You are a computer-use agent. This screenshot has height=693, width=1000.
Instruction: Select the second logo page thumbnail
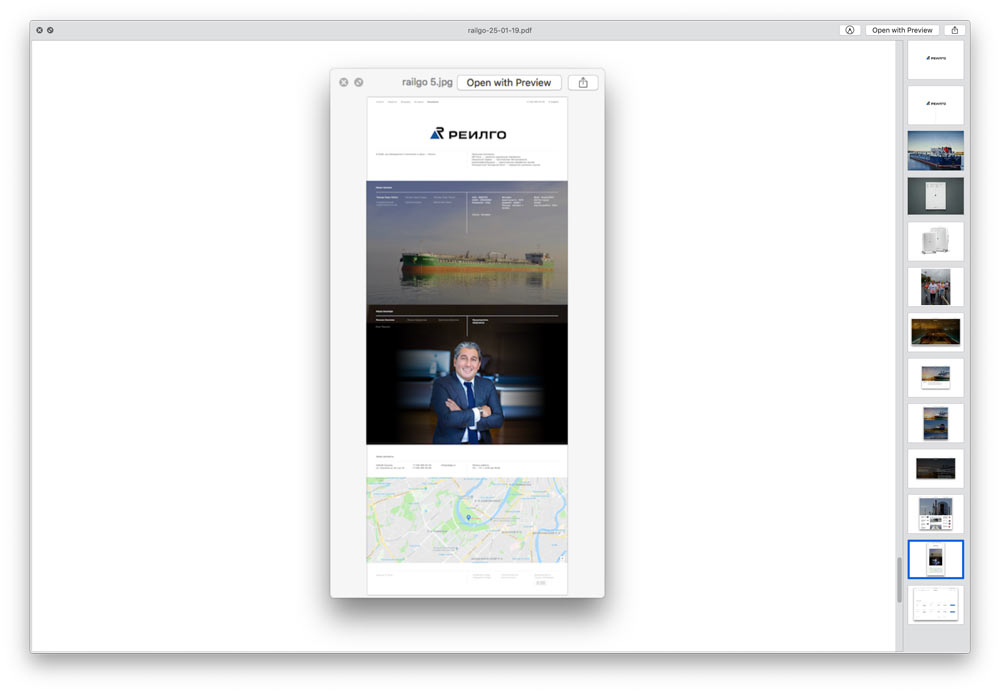935,105
